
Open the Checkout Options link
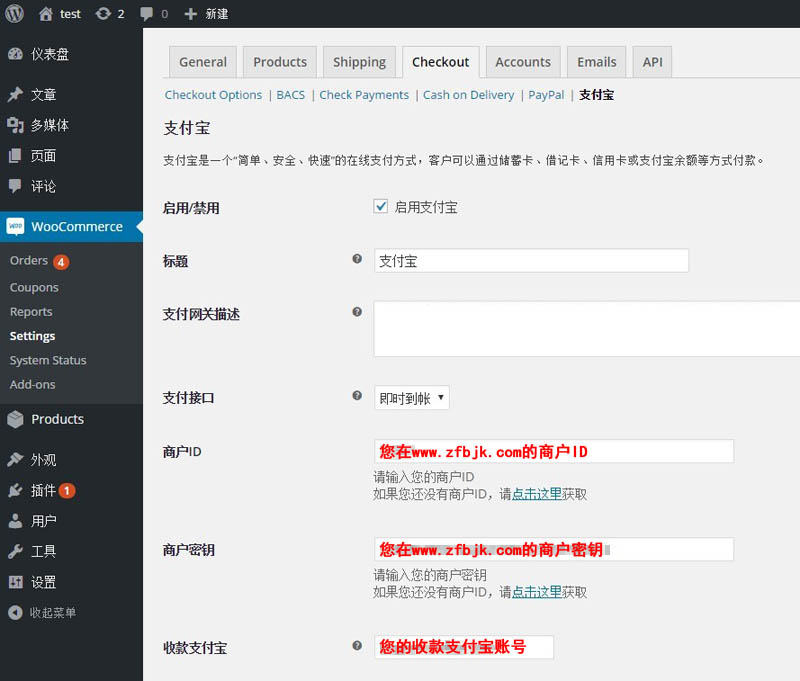click(213, 95)
